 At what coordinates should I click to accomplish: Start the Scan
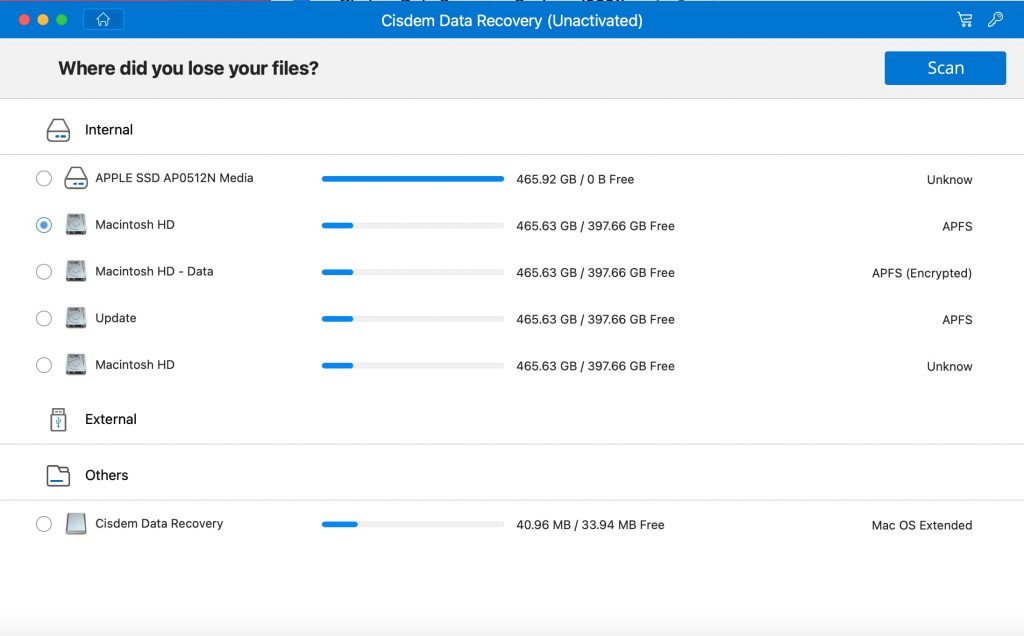945,68
